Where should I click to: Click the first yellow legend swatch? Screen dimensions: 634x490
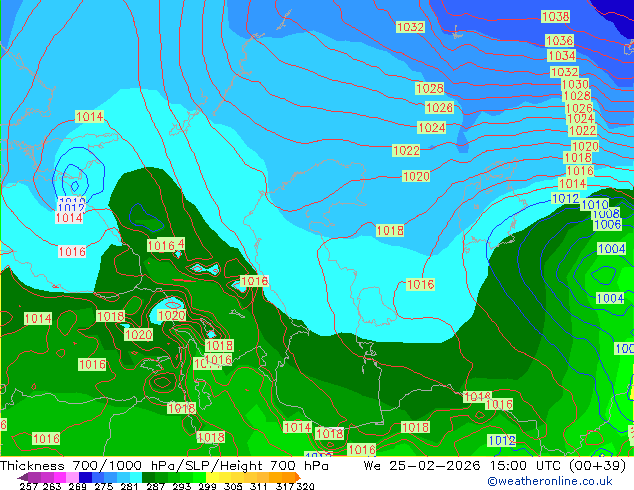click(x=212, y=477)
